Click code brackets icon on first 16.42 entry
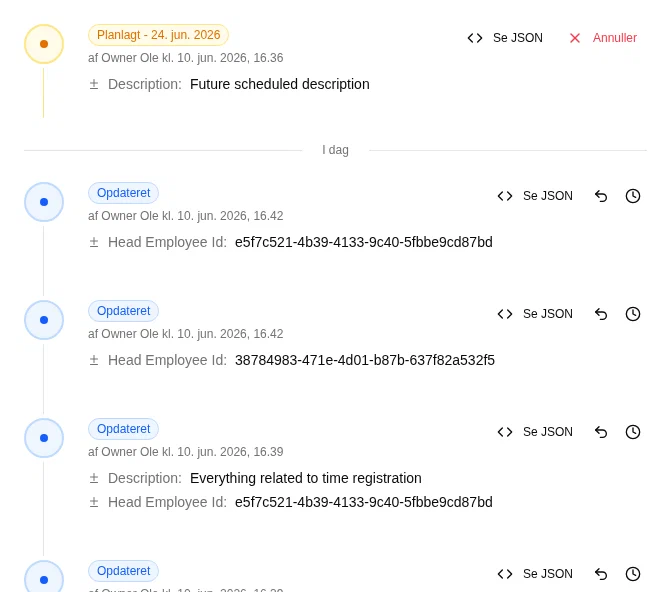671x592 pixels. click(505, 196)
